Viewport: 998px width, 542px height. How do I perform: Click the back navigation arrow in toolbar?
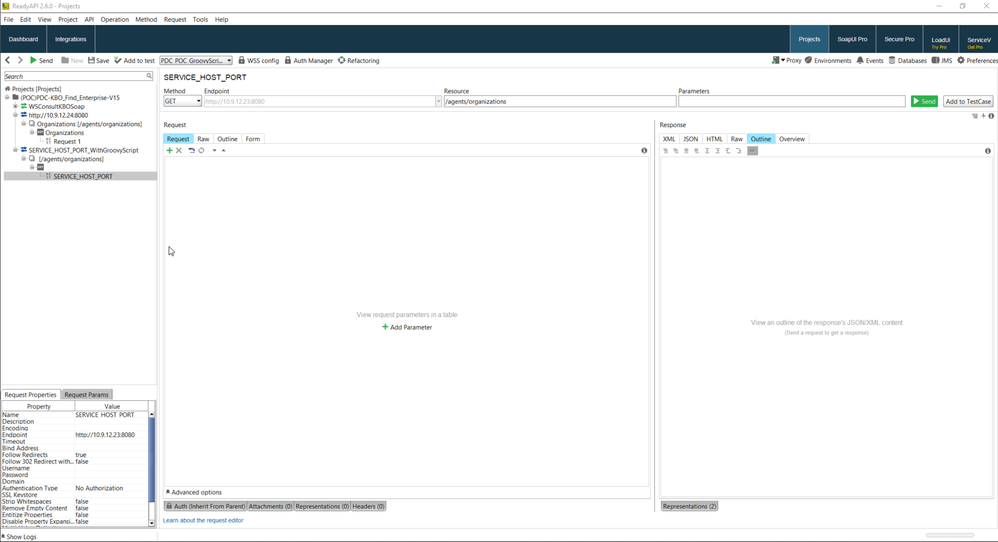pos(8,60)
